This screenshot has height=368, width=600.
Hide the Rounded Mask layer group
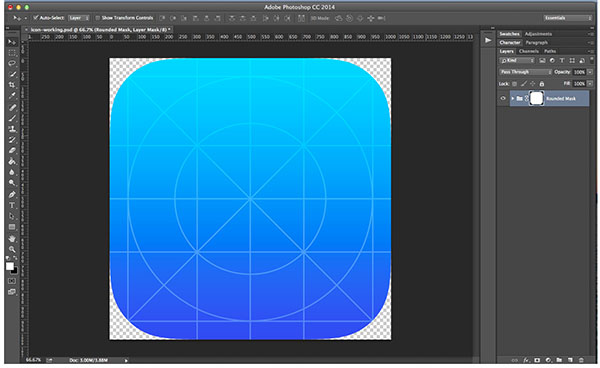(x=503, y=98)
